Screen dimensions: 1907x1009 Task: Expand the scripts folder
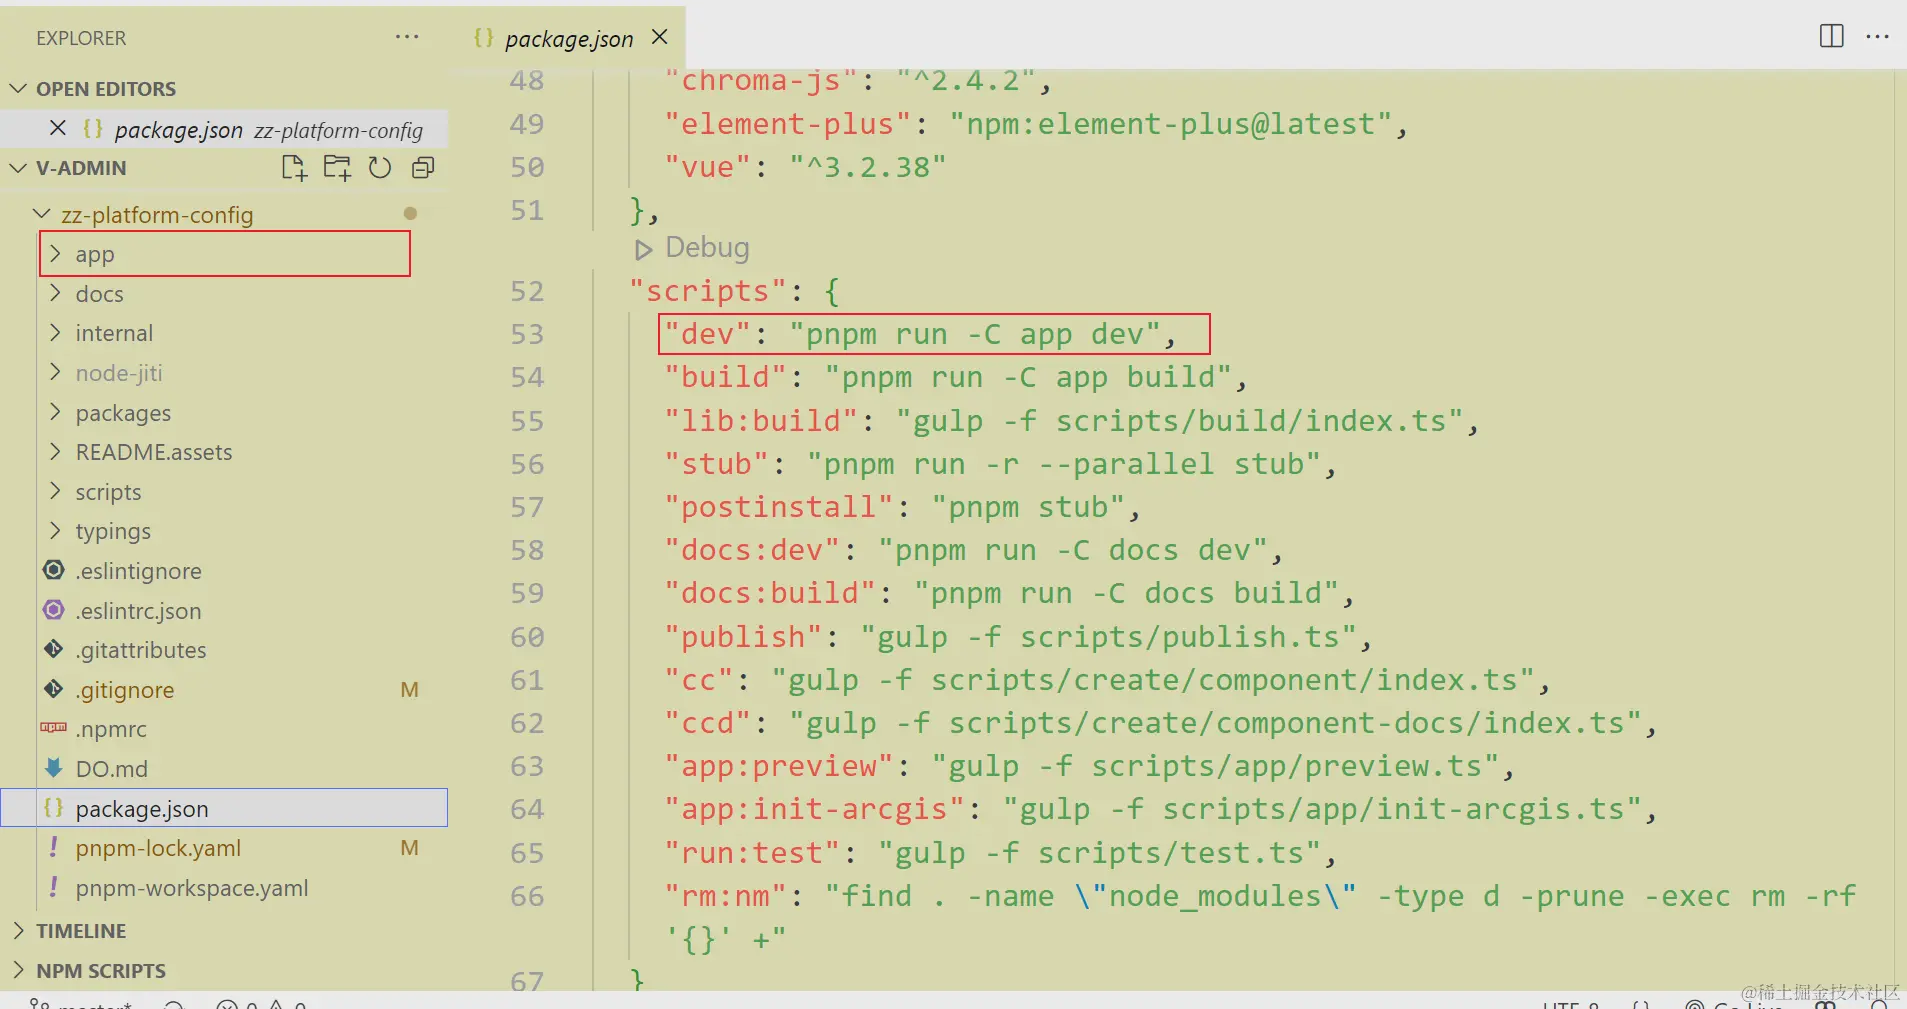click(x=56, y=491)
